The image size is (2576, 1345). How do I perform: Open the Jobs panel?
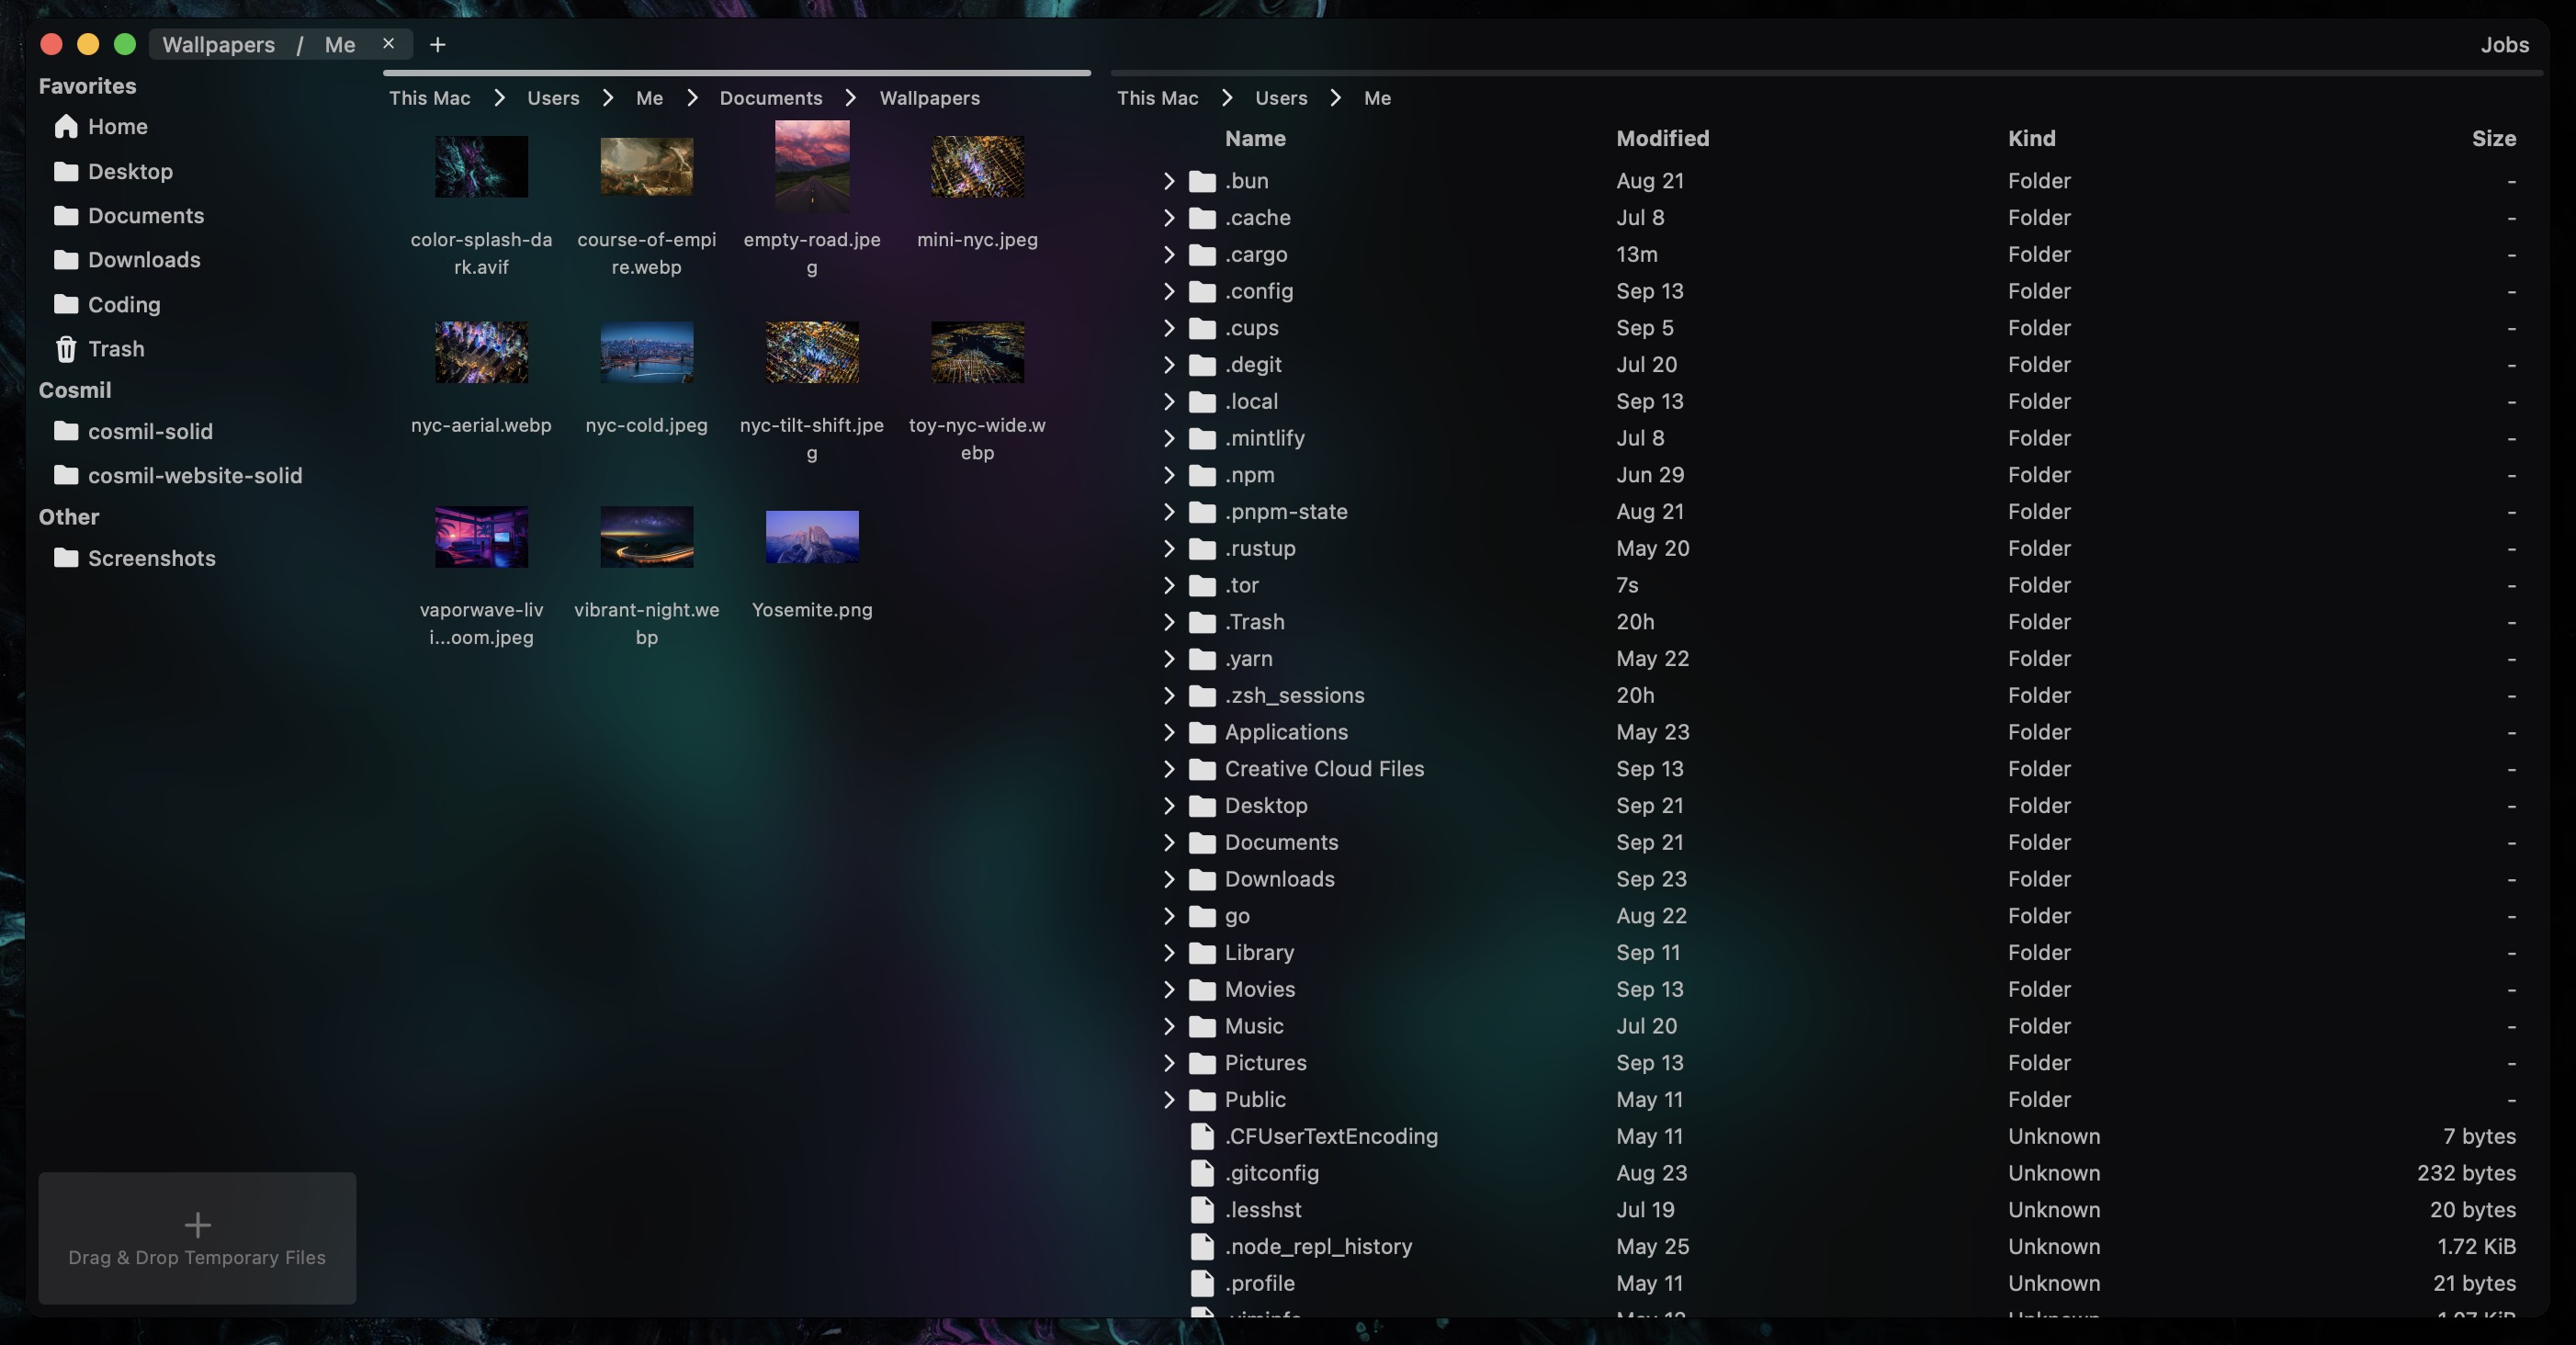click(x=2503, y=45)
